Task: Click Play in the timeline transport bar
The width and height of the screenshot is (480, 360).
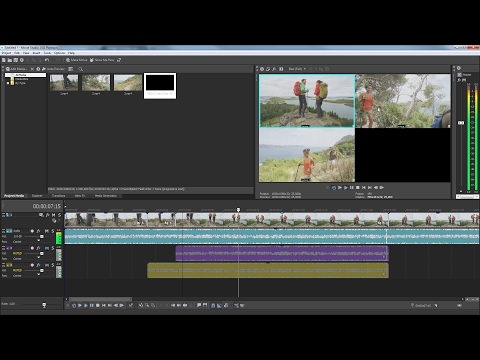Action: [86, 305]
